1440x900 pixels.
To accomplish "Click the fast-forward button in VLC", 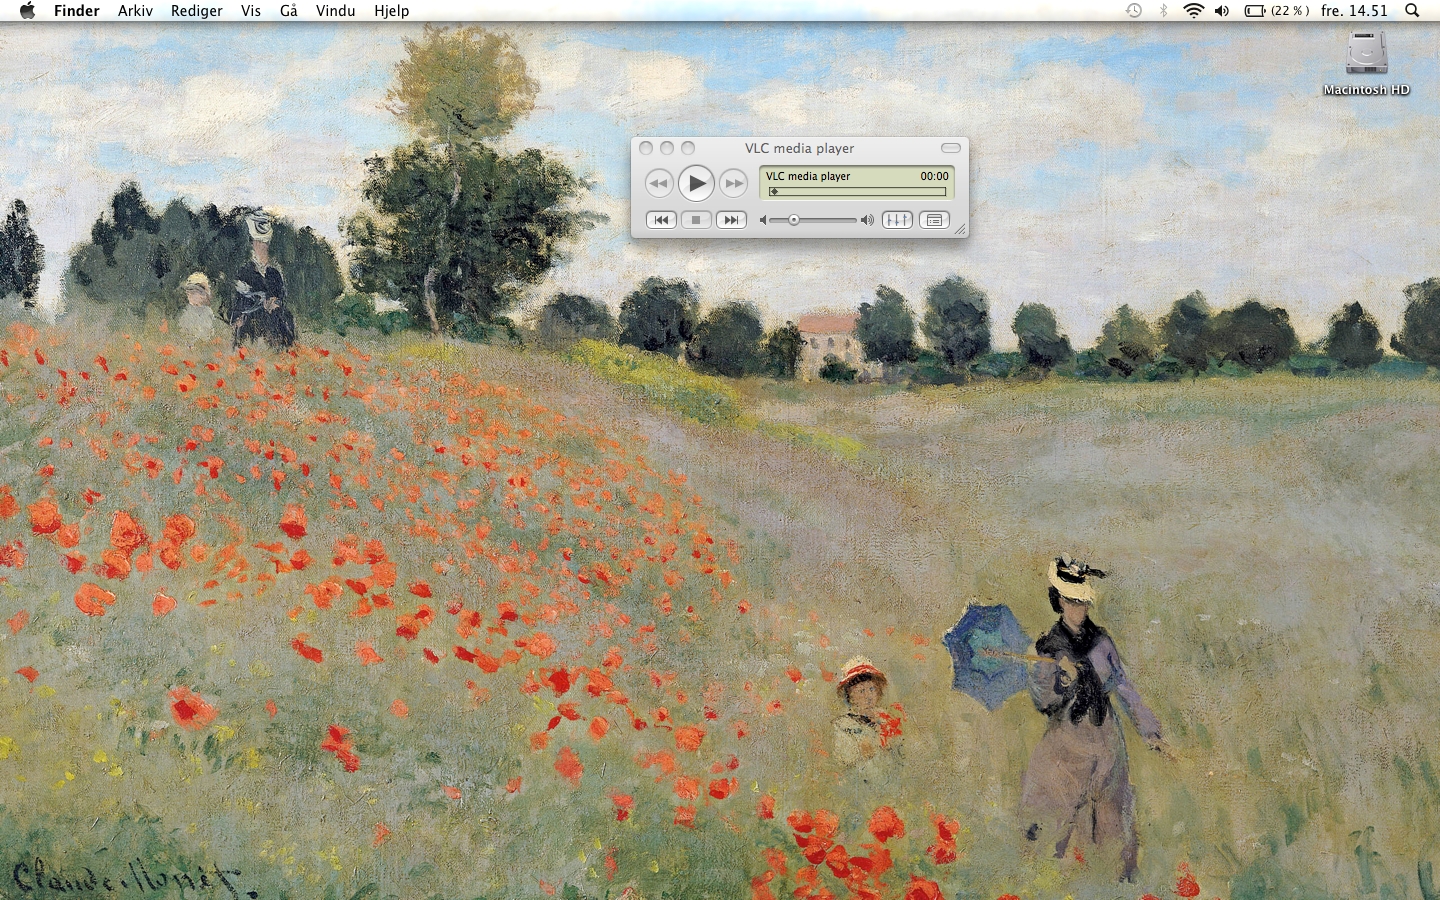I will pos(734,183).
